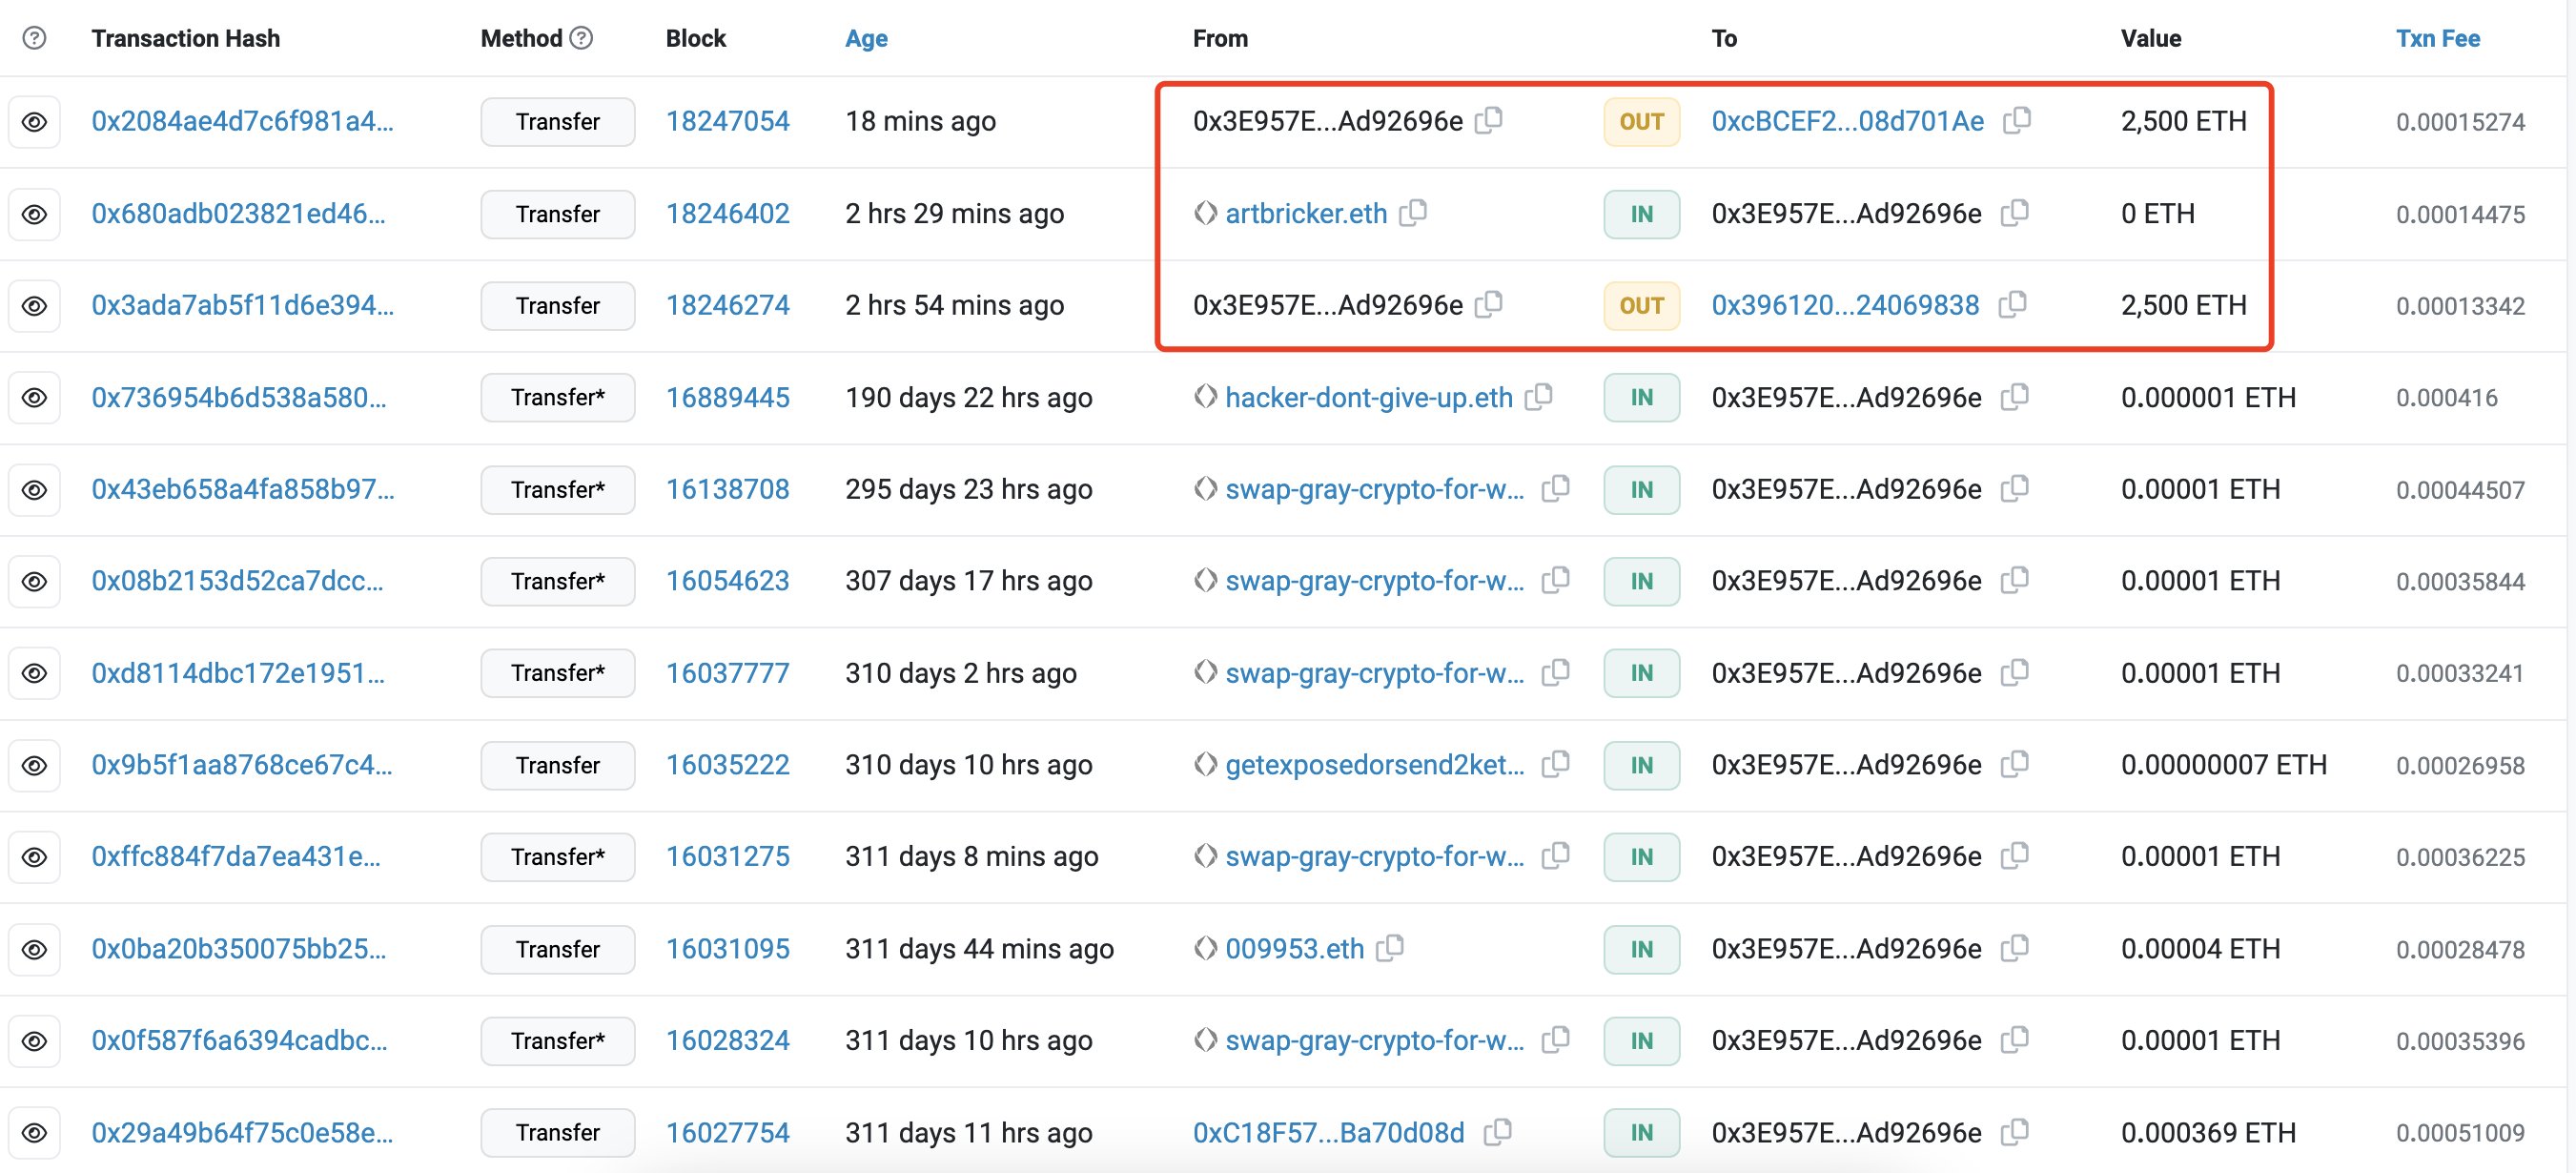
Task: Open the hacker-dont-give-up.eth address
Action: pyautogui.click(x=1369, y=398)
